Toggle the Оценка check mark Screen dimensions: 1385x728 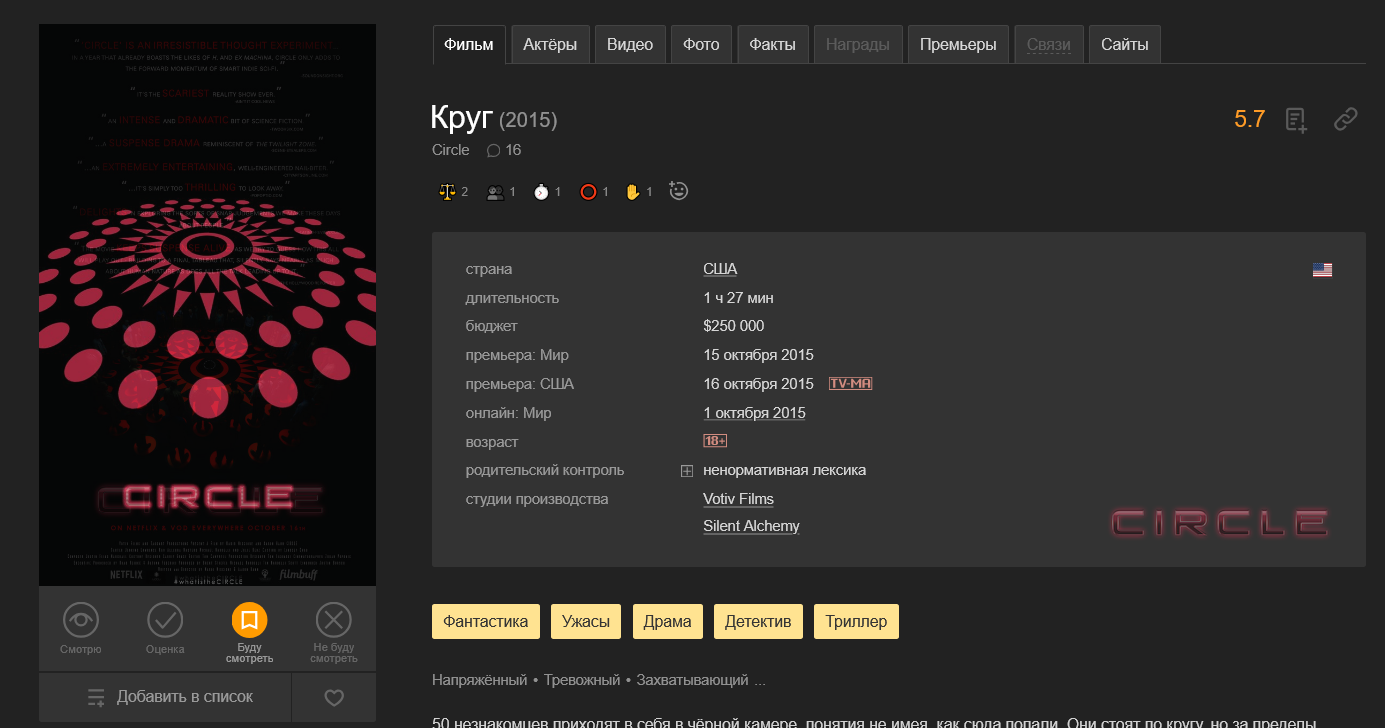tap(165, 629)
